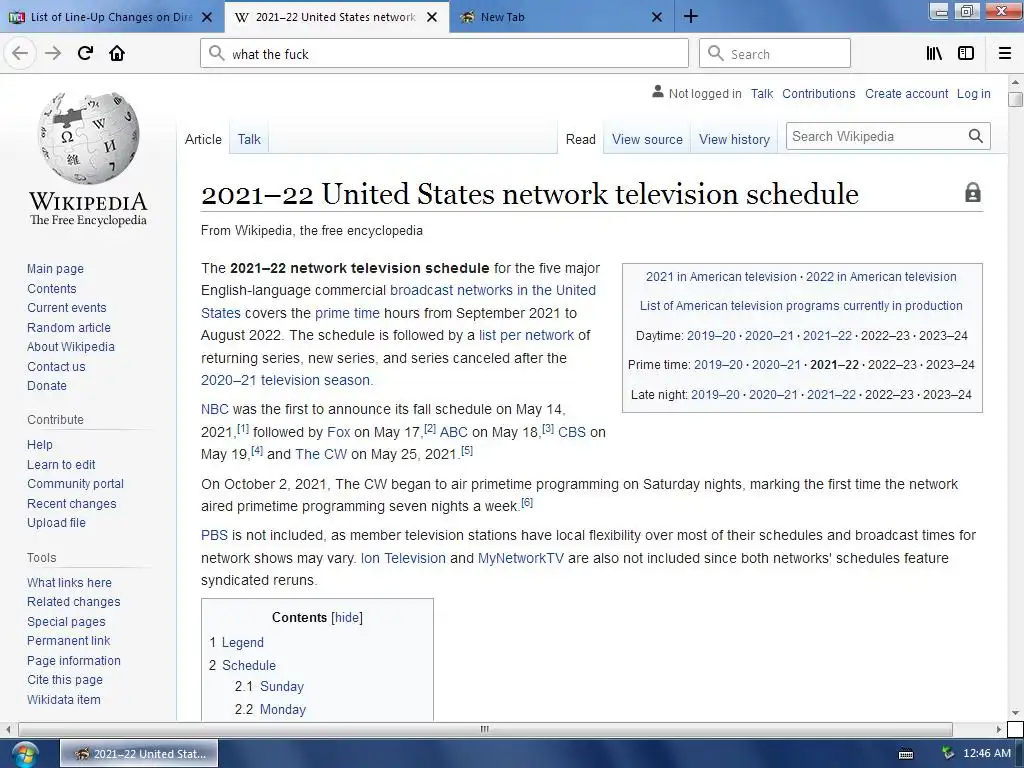Go forward with the browser forward arrow
Image resolution: width=1024 pixels, height=768 pixels.
[53, 54]
